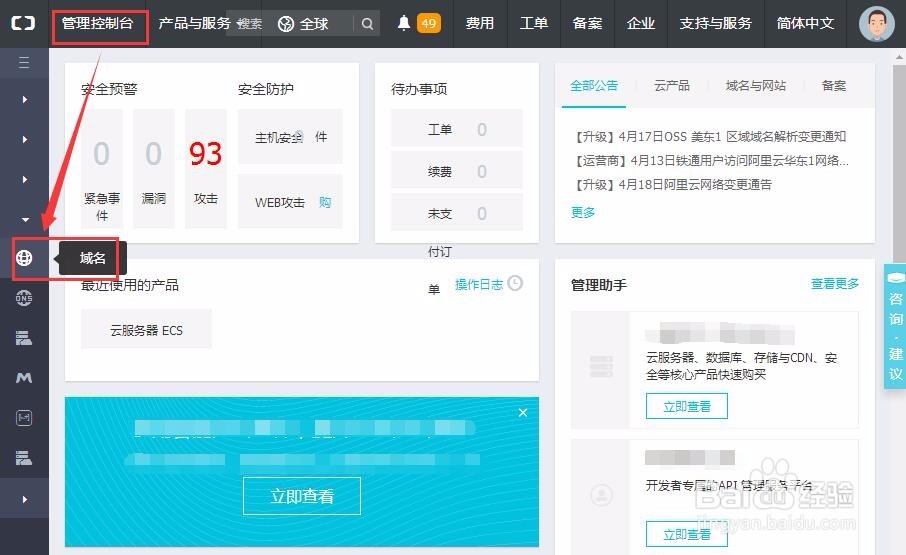The height and width of the screenshot is (555, 906).
Task: Open recently used 云服务器 ECS product
Action: (146, 330)
